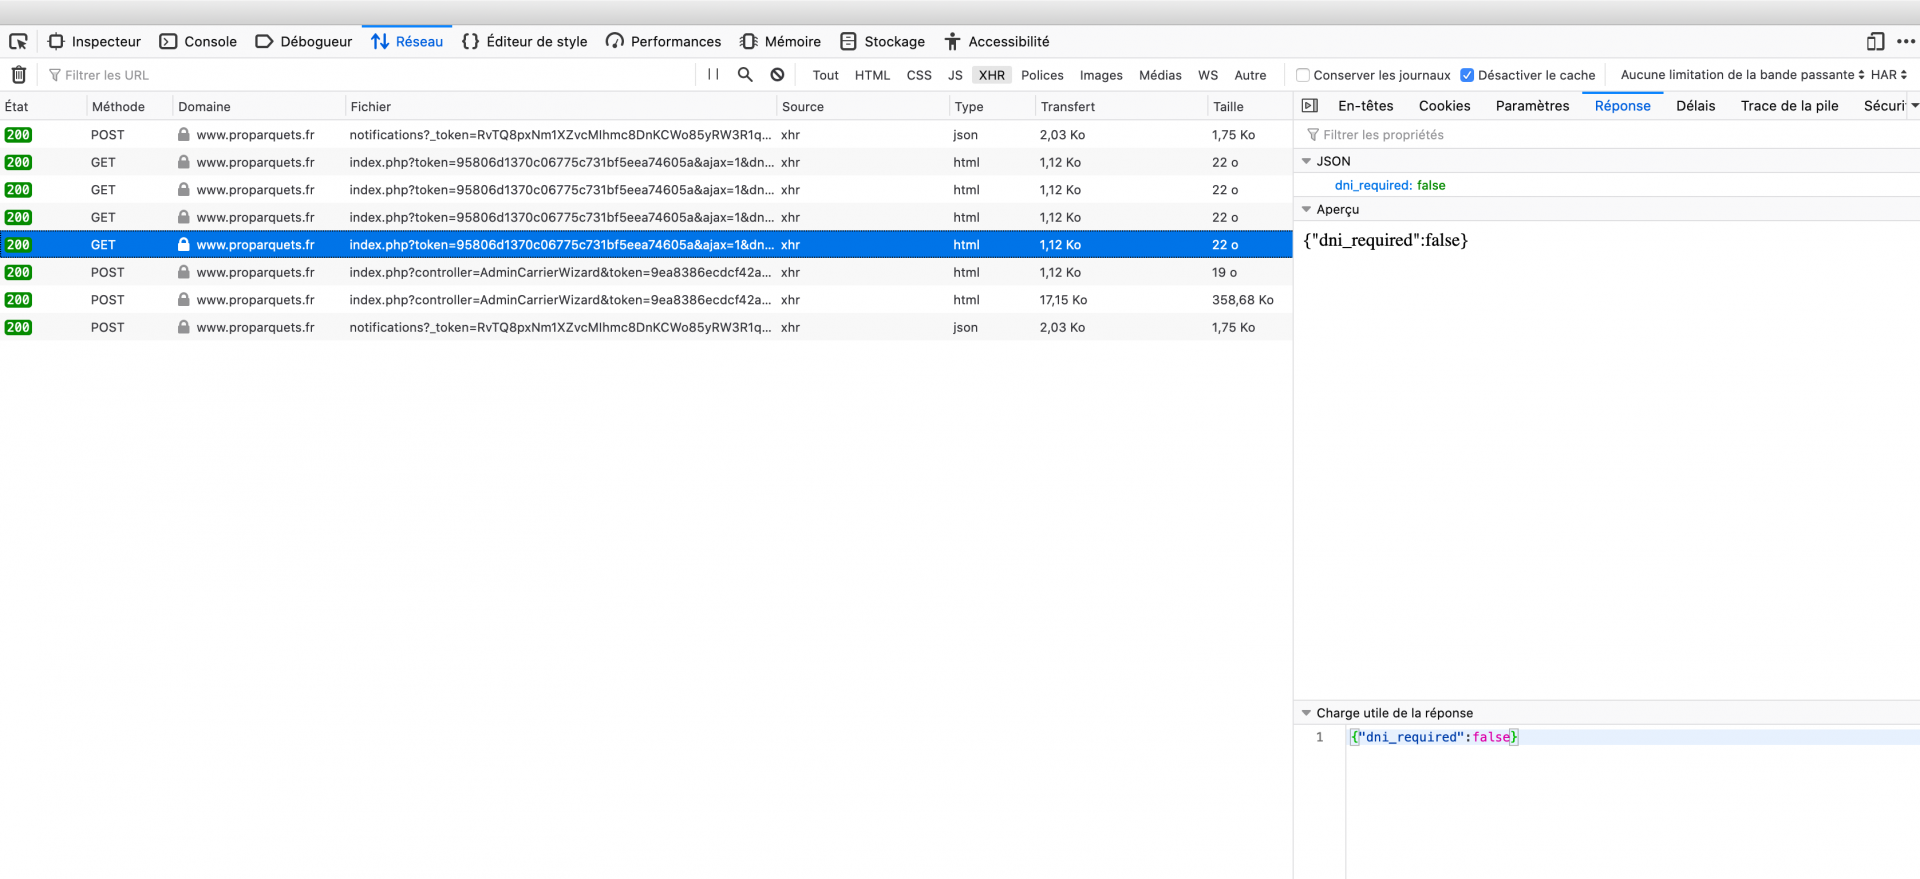This screenshot has width=1920, height=879.
Task: Uncheck Désactiver le cache
Action: 1467,75
